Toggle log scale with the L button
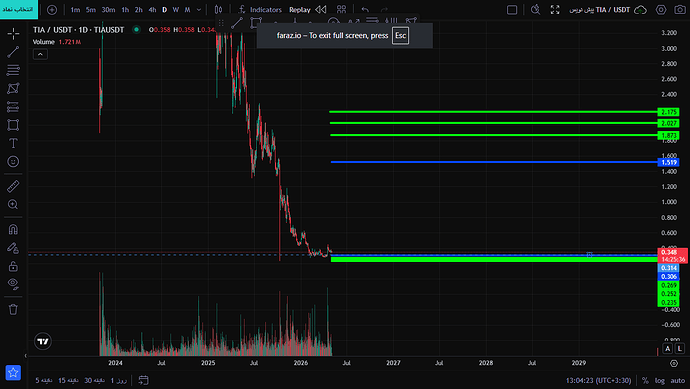 click(680, 349)
